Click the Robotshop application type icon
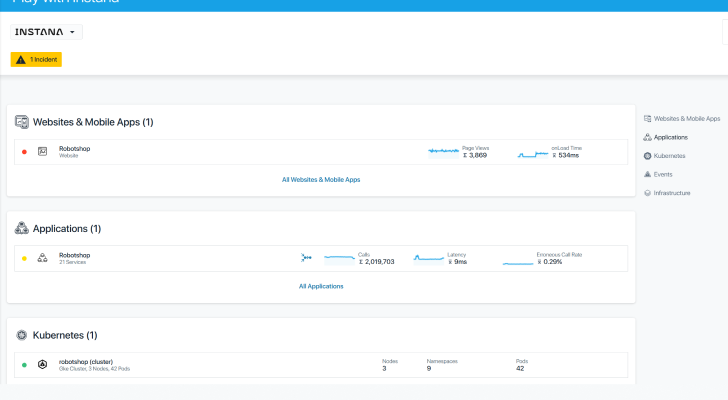Screen dimensions: 728x400 point(42,258)
